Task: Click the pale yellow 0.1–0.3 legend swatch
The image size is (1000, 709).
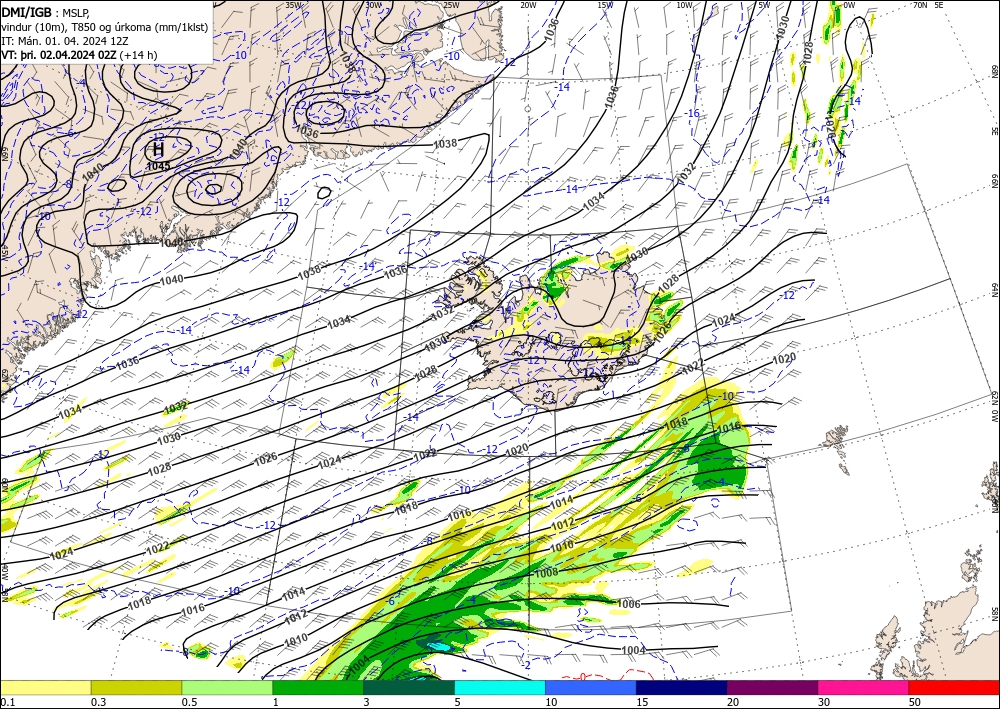Action: tap(45, 687)
